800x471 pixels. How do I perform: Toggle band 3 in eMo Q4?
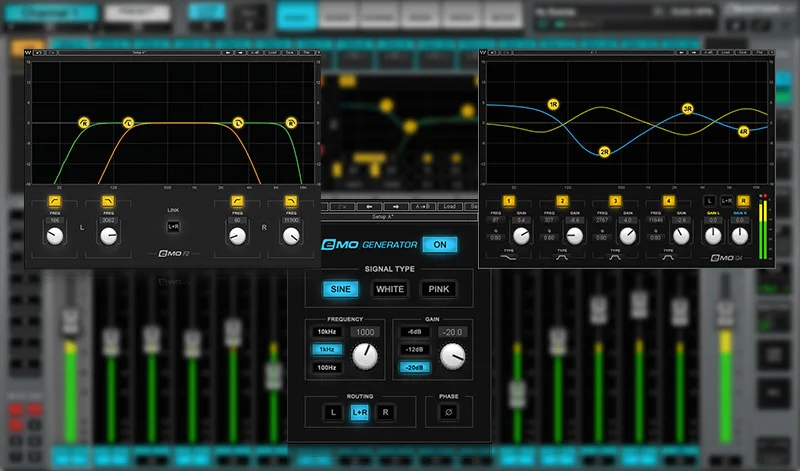[615, 201]
